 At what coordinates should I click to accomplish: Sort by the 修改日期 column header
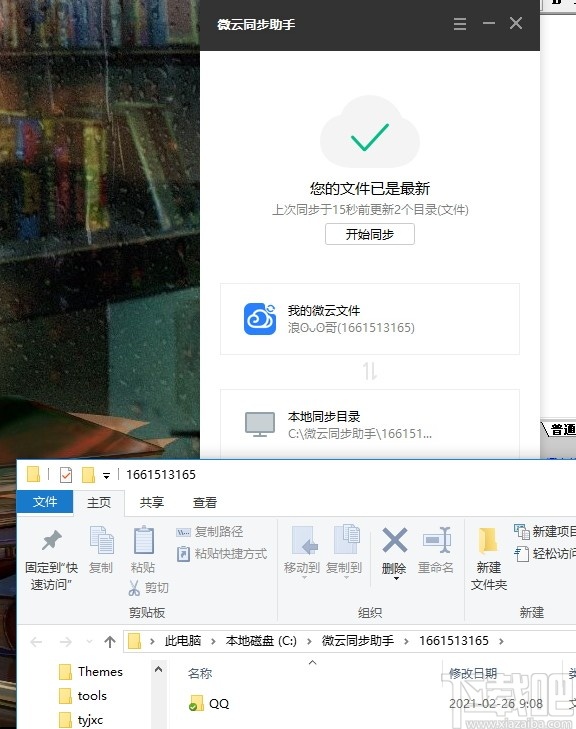(x=473, y=673)
